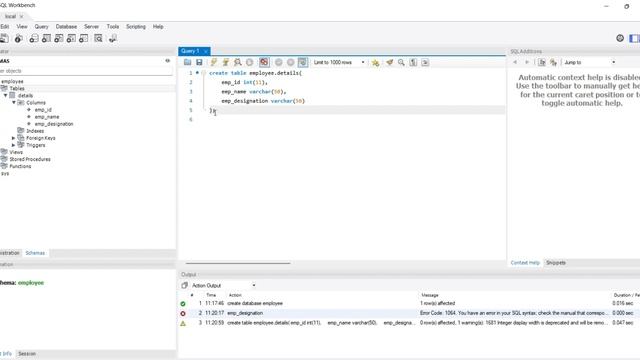Click the filter objects search field

click(x=86, y=71)
